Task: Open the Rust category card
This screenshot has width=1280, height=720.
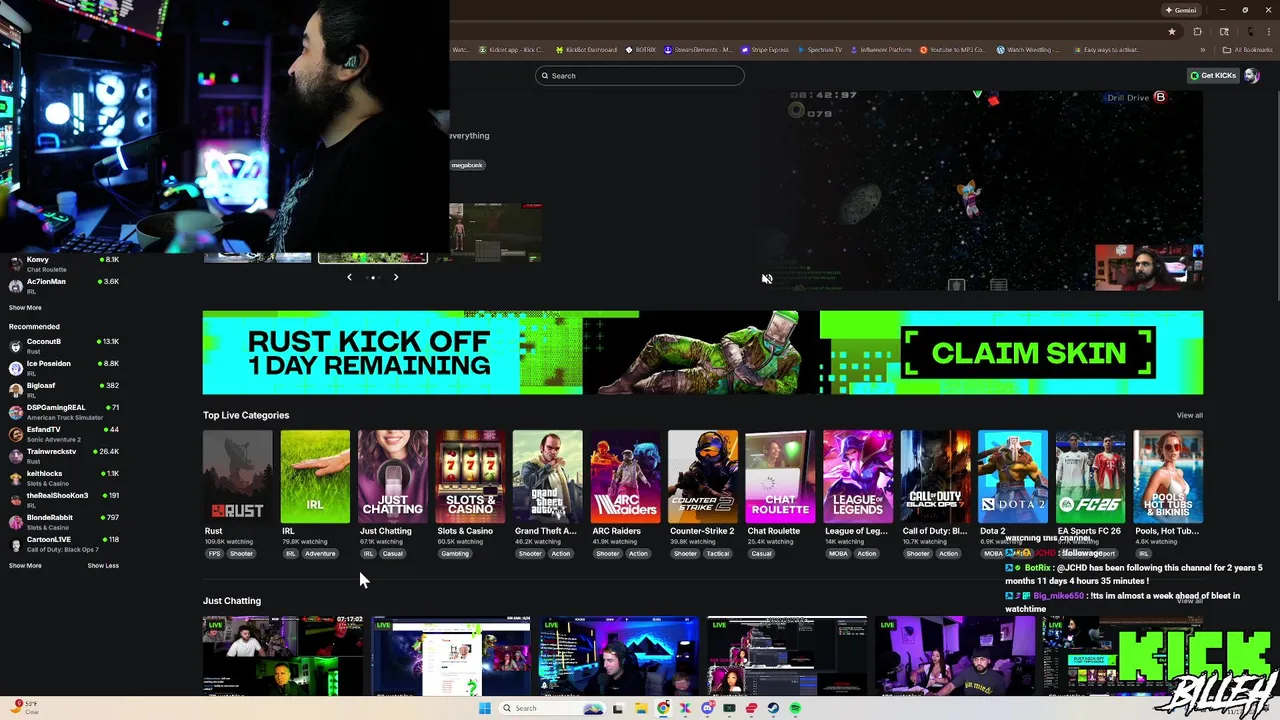Action: click(x=237, y=477)
